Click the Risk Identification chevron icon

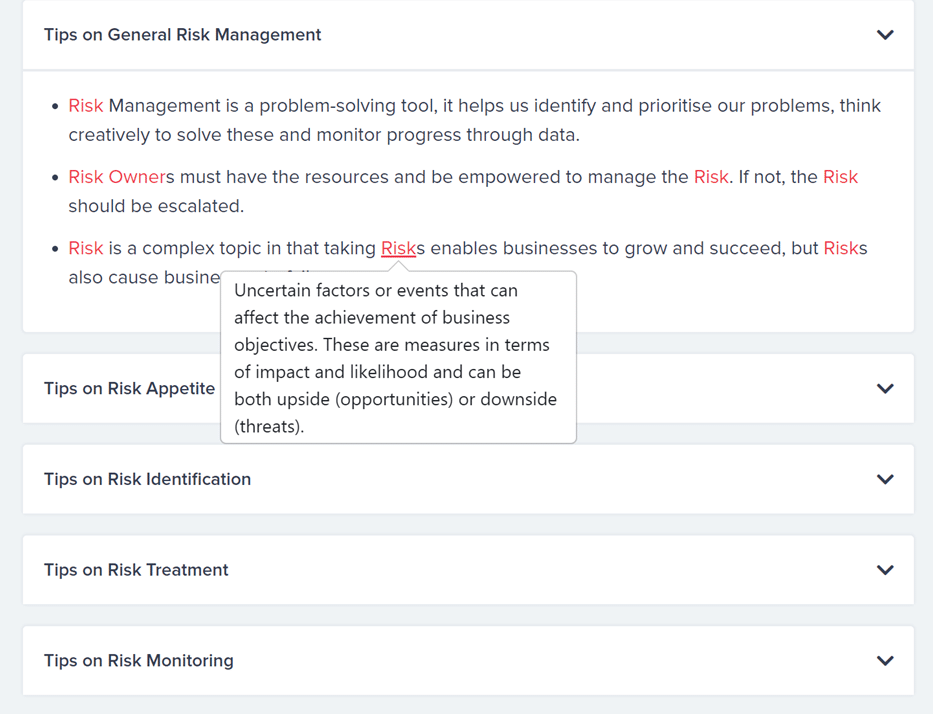pos(885,480)
